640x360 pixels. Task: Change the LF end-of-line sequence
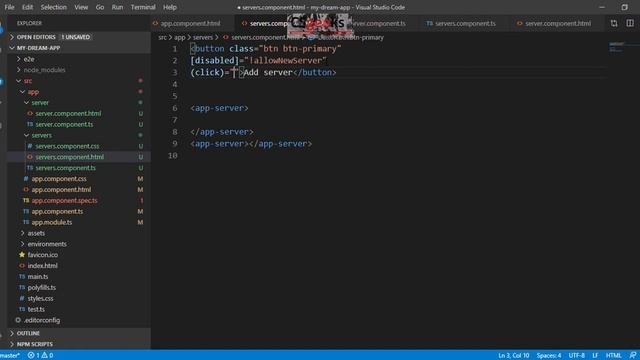tap(595, 356)
